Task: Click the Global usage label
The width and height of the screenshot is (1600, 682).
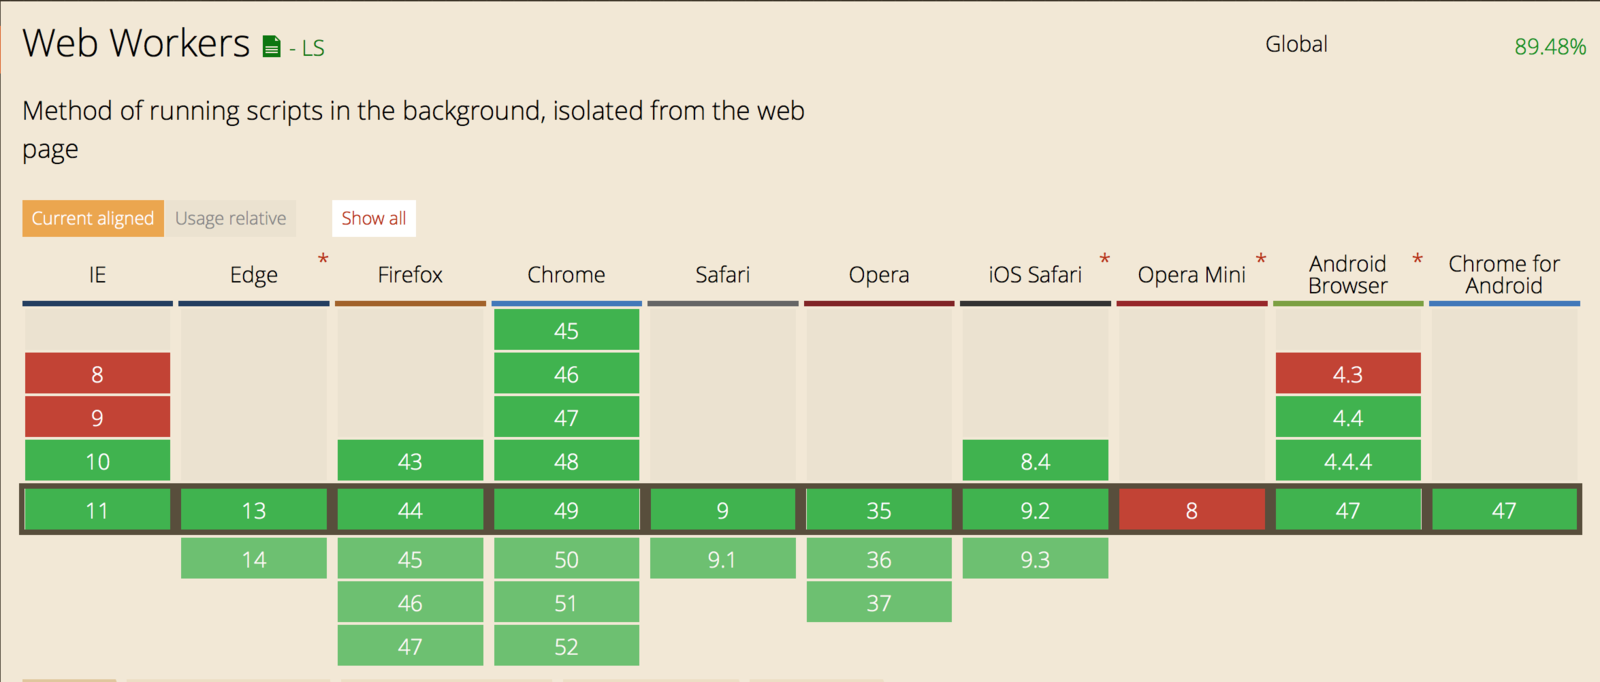Action: [1296, 44]
